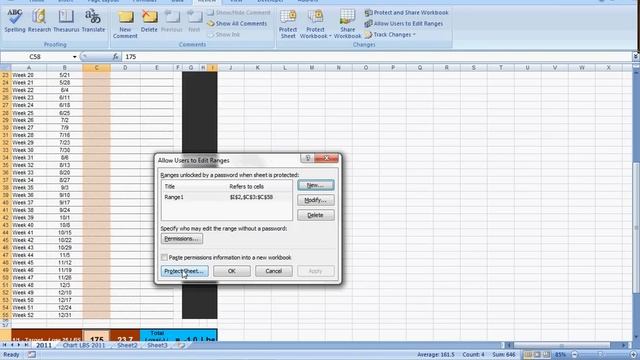
Task: Click the Week 35 cell
Action: tap(29, 188)
